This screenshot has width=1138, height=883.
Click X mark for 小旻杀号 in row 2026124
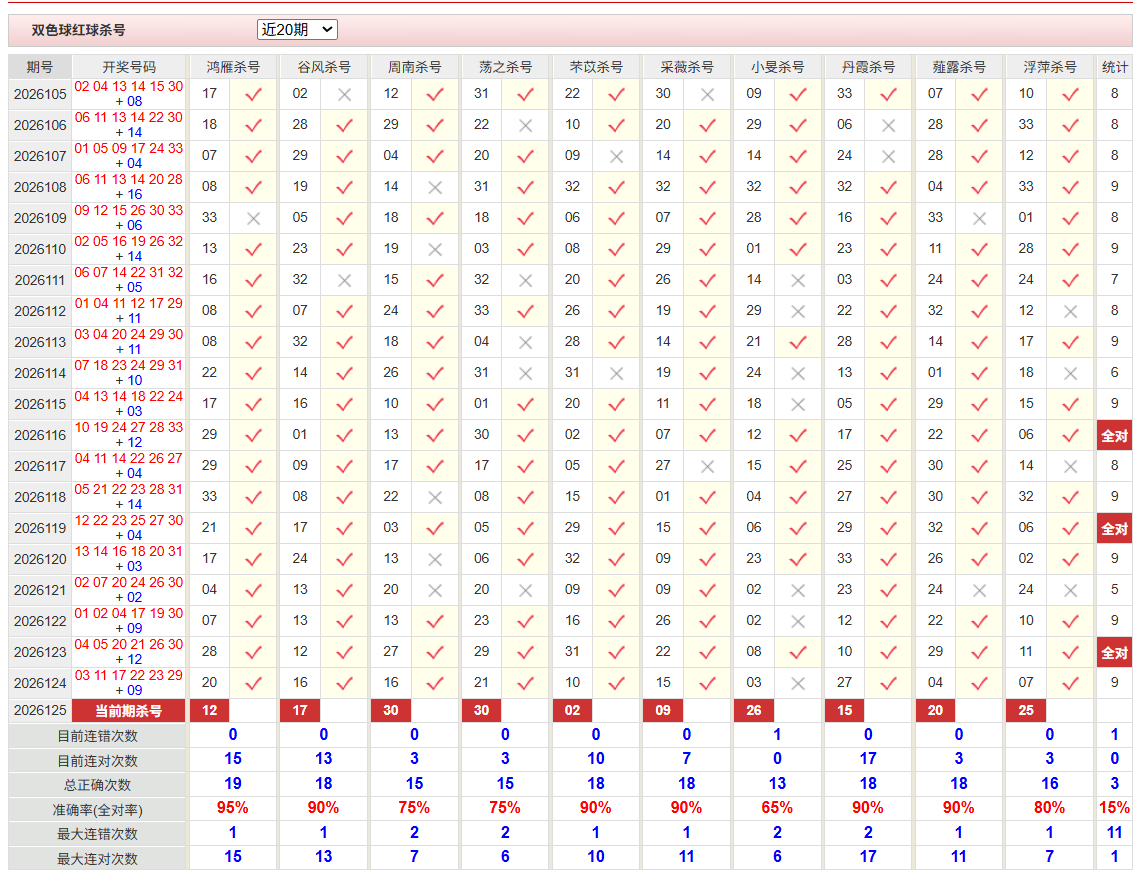[x=798, y=683]
